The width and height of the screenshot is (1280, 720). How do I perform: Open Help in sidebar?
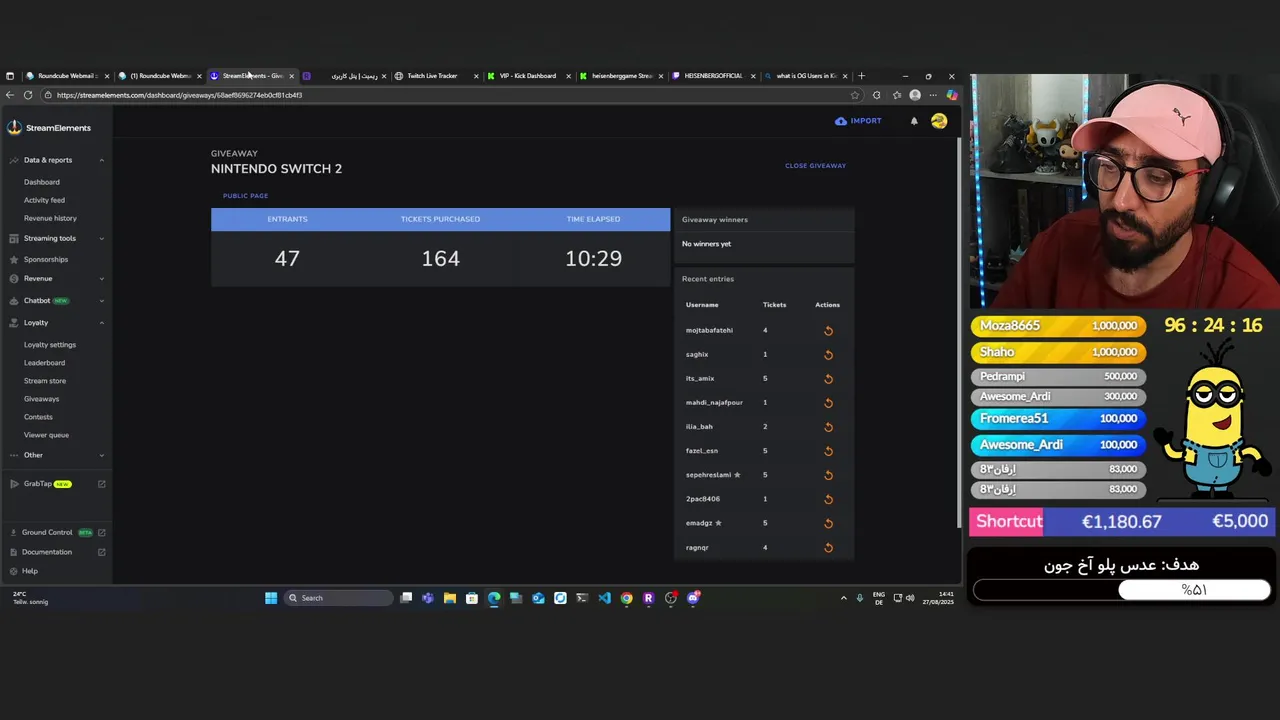point(30,571)
